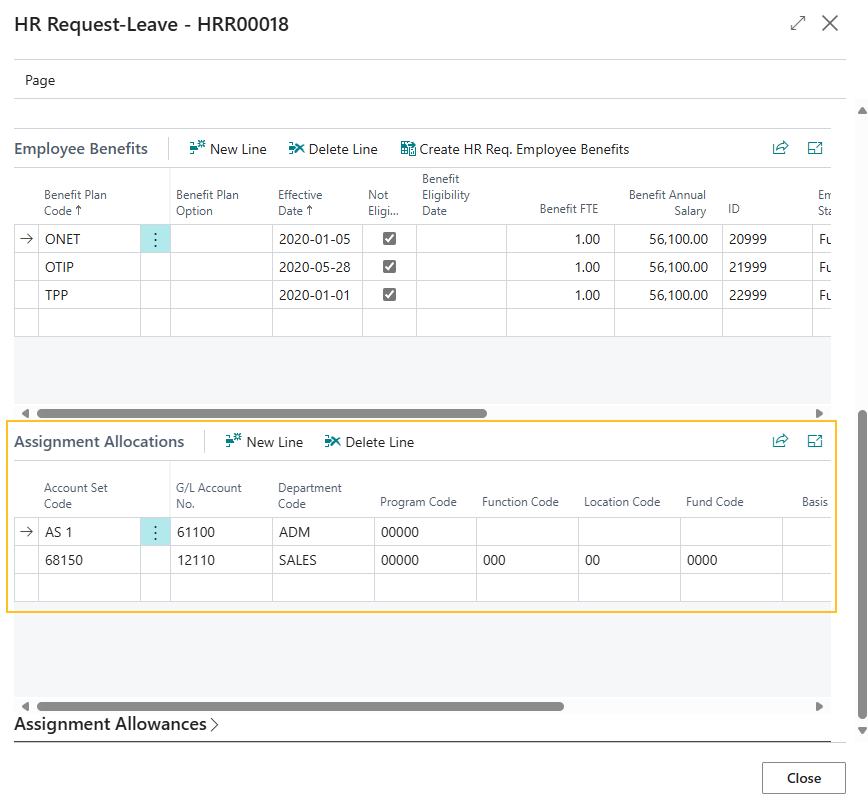
Task: Pop out the Assignment Allocations panel
Action: click(815, 440)
